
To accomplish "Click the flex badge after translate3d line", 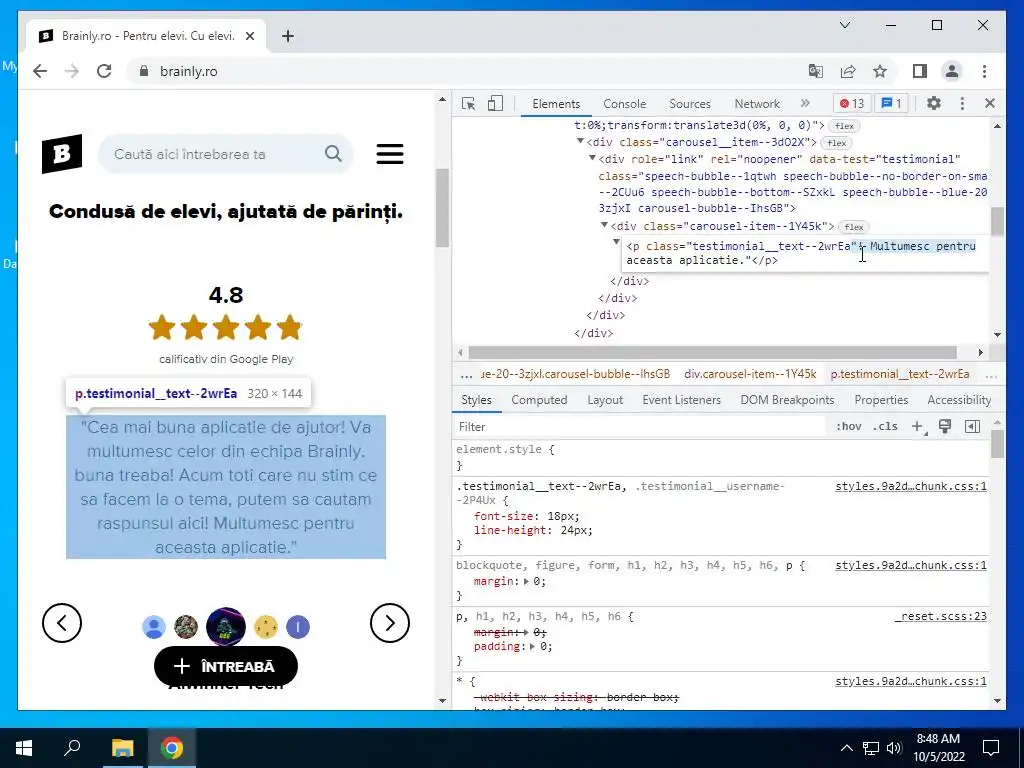I will point(844,126).
